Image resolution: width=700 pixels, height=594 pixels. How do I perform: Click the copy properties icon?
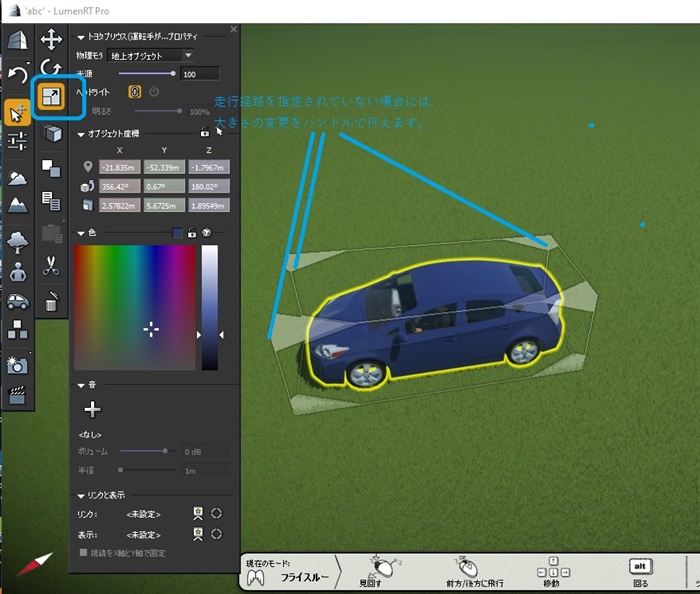click(51, 201)
